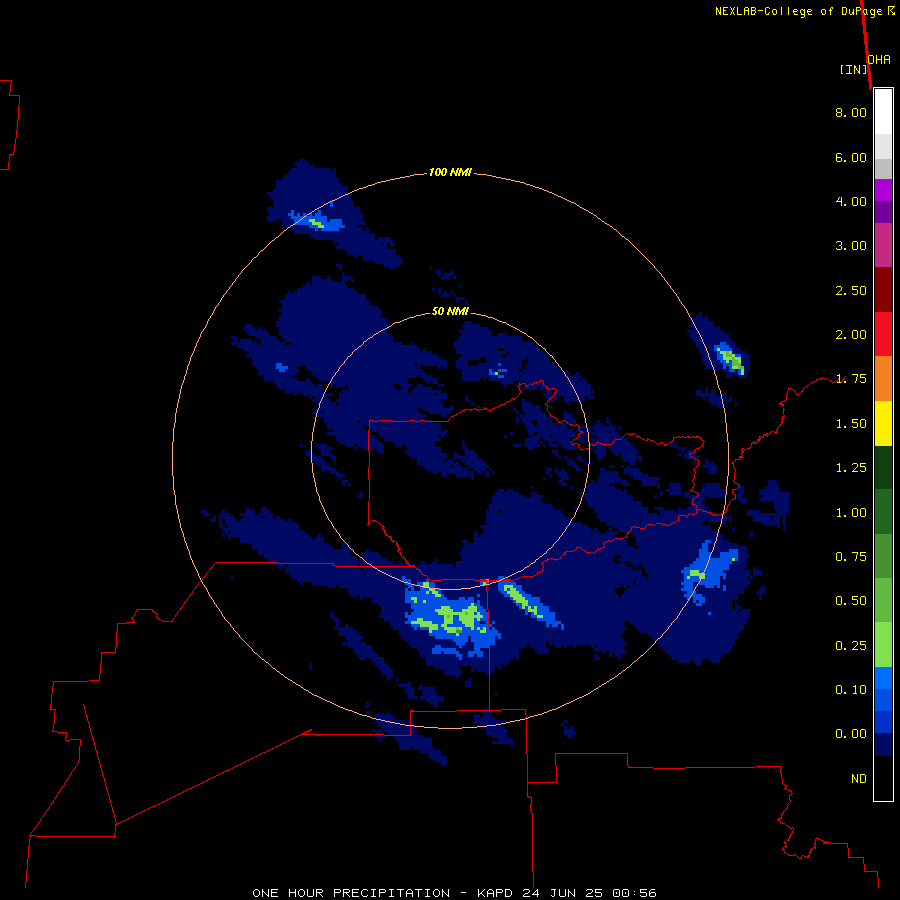The width and height of the screenshot is (900, 900).
Task: Click the One Hour Precipitation KAPD caption
Action: pyautogui.click(x=454, y=893)
